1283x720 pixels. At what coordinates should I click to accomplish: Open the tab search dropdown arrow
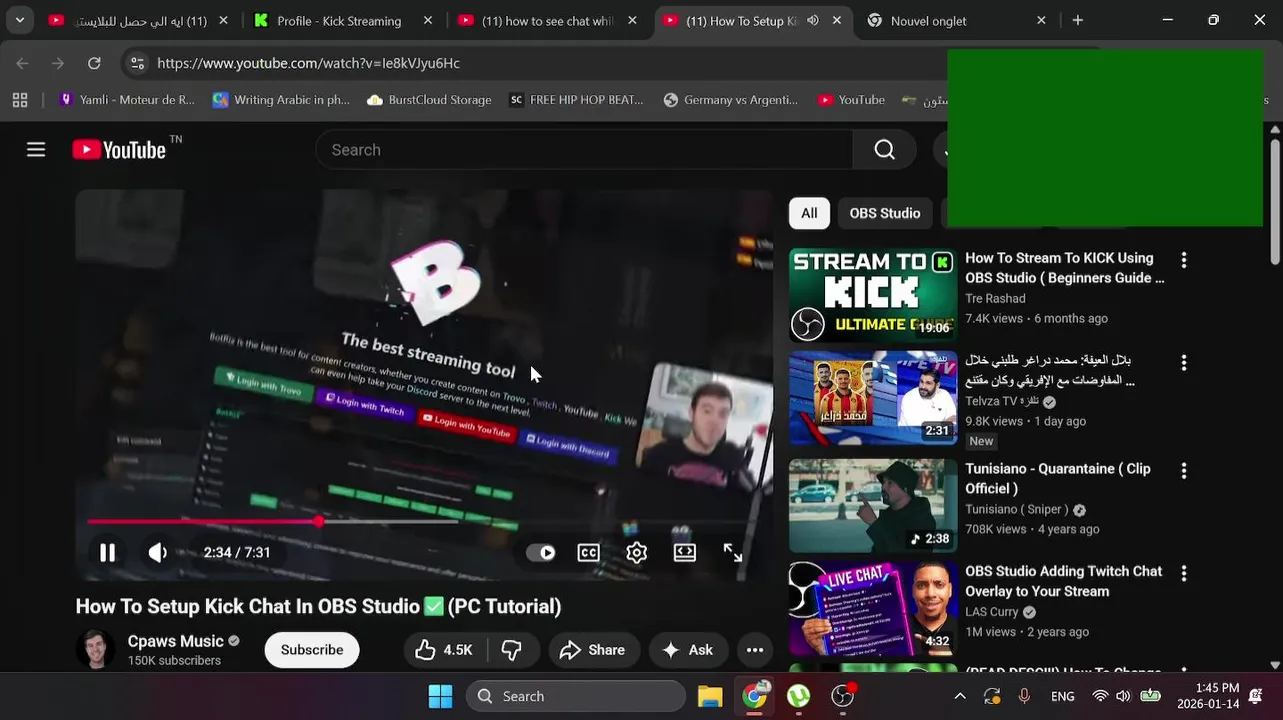coord(19,20)
